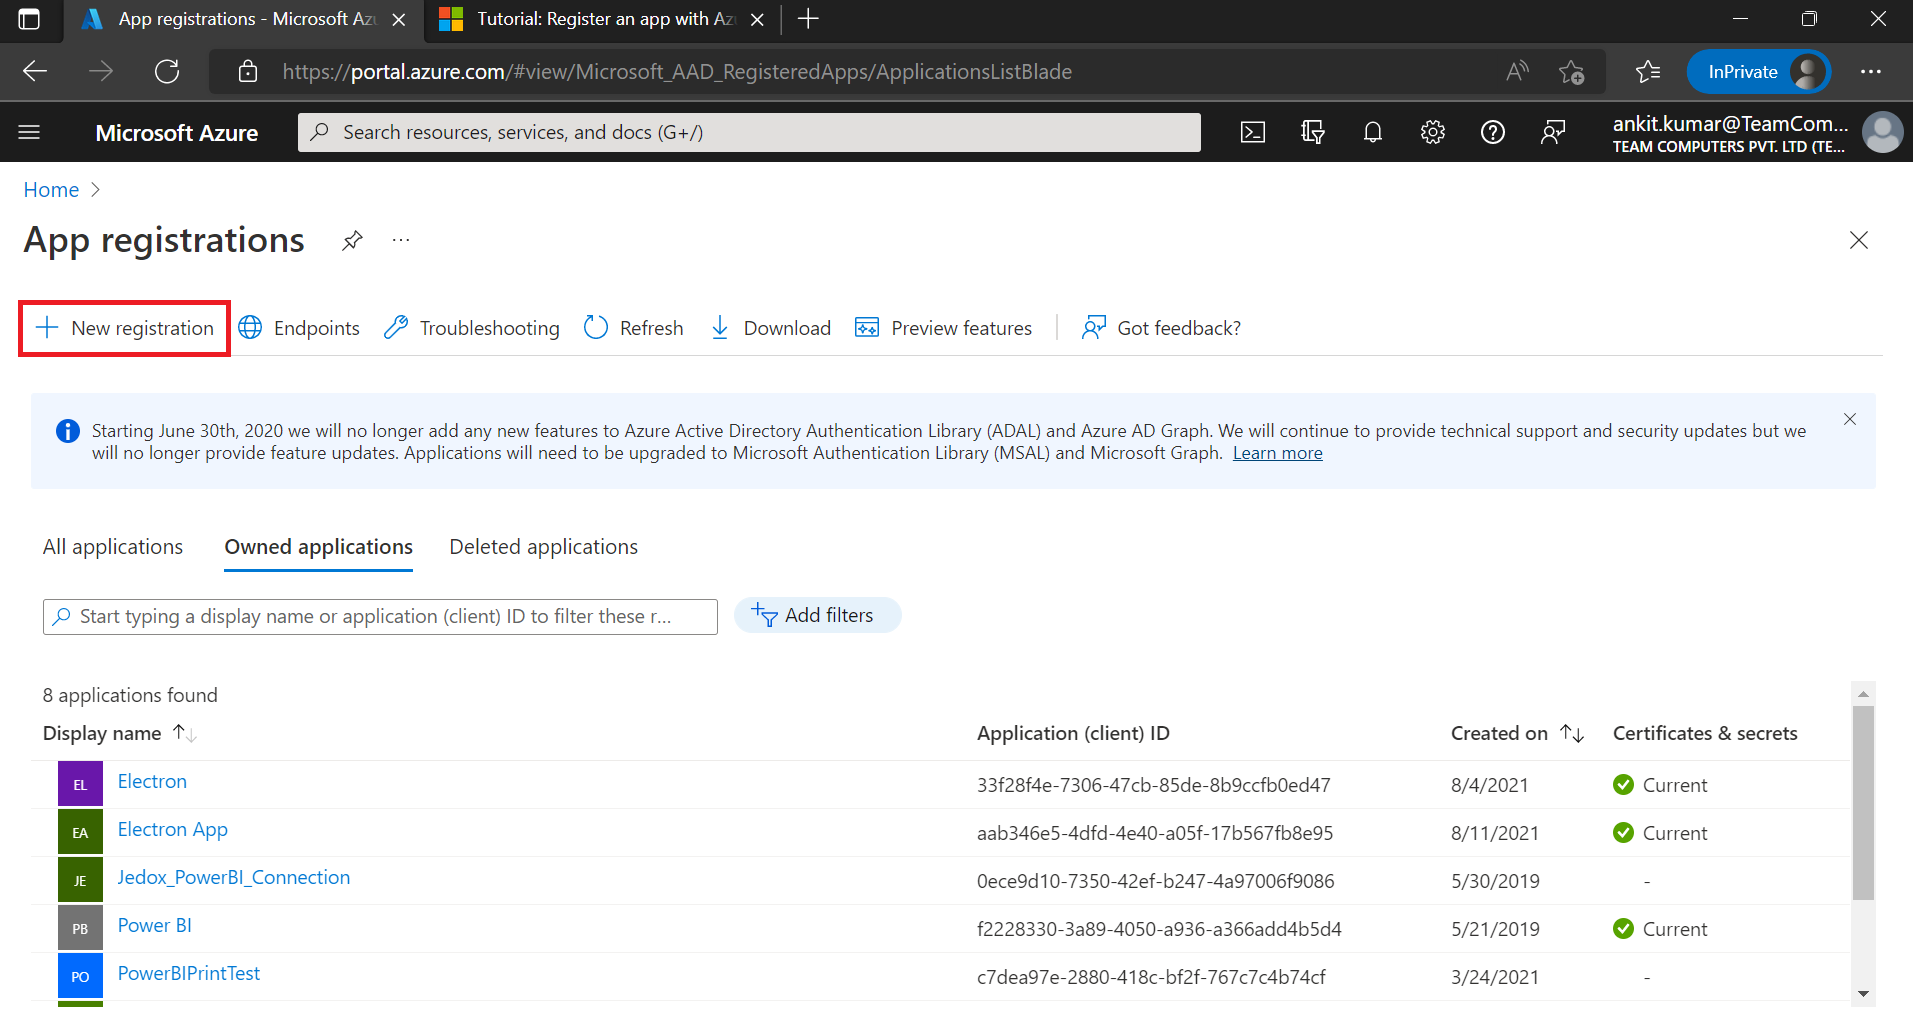Click the InPrivate profile button
The width and height of the screenshot is (1913, 1011).
(x=1759, y=72)
